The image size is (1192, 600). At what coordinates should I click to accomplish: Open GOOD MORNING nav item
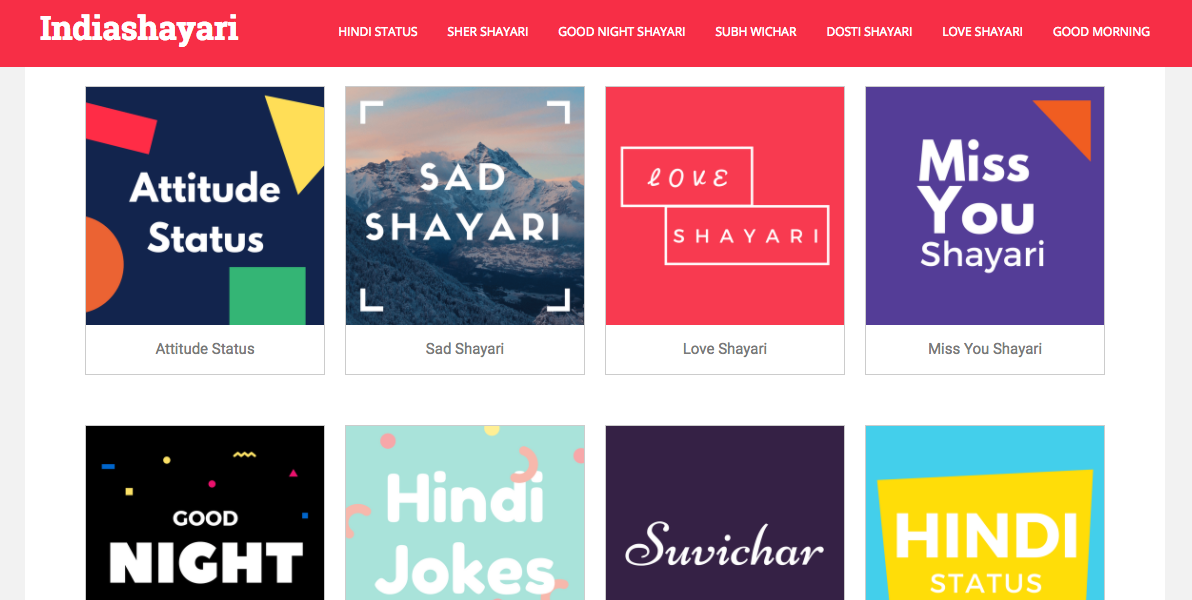1102,32
